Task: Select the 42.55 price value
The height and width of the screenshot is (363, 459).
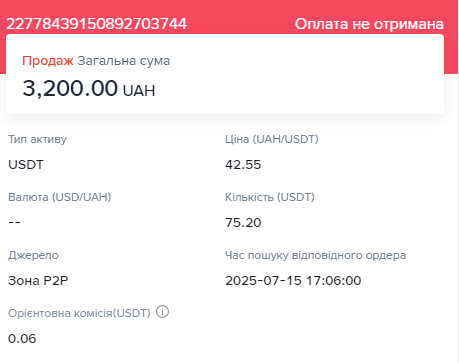Action: [243, 165]
